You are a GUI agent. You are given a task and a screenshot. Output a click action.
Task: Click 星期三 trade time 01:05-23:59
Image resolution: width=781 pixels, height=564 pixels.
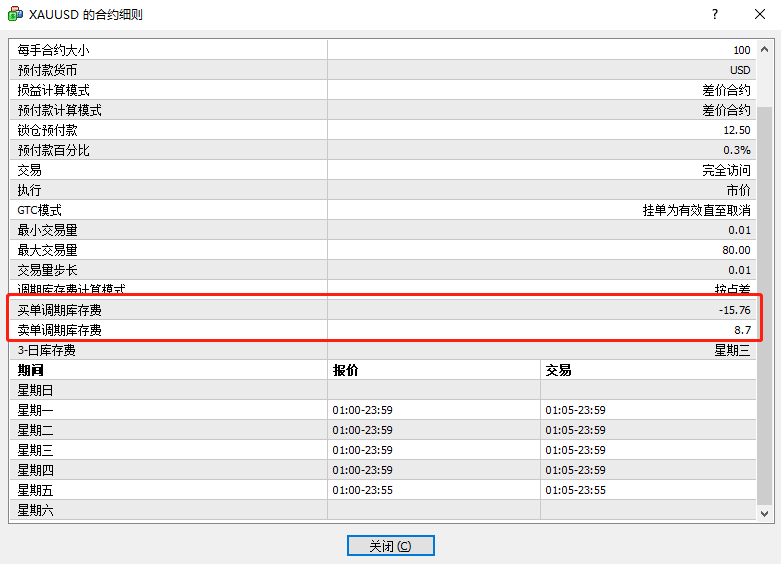pos(575,450)
